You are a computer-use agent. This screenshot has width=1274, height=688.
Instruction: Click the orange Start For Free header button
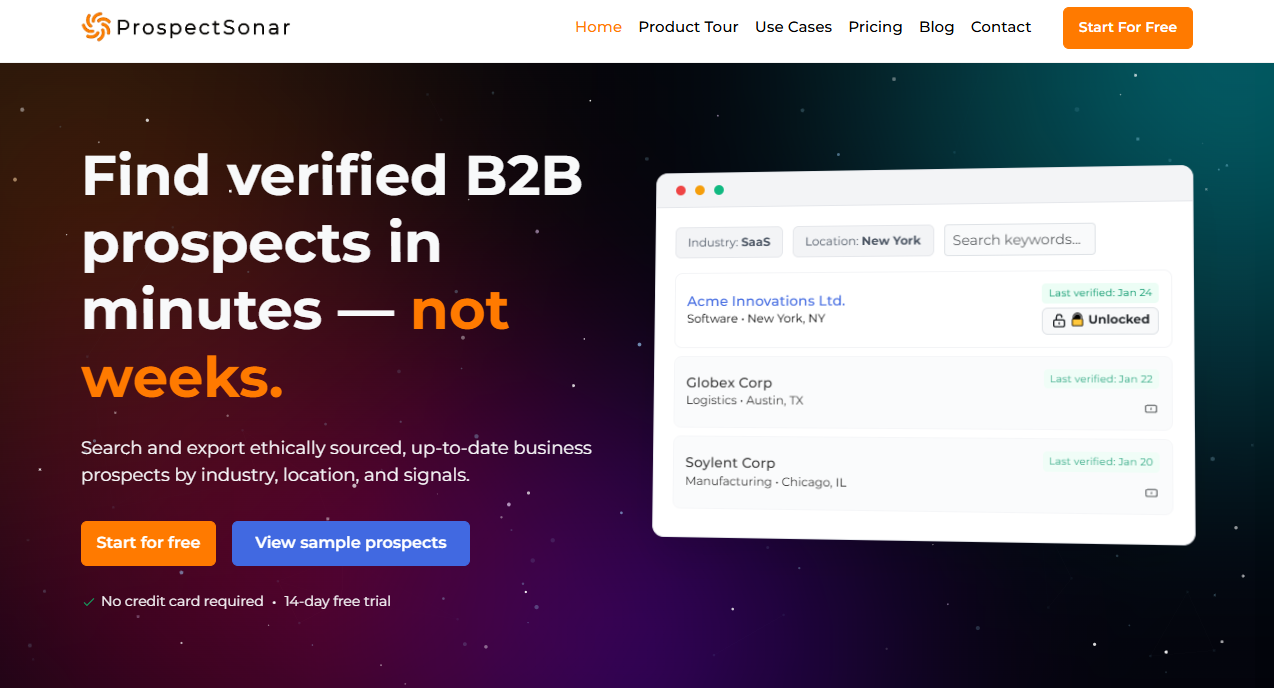1127,27
